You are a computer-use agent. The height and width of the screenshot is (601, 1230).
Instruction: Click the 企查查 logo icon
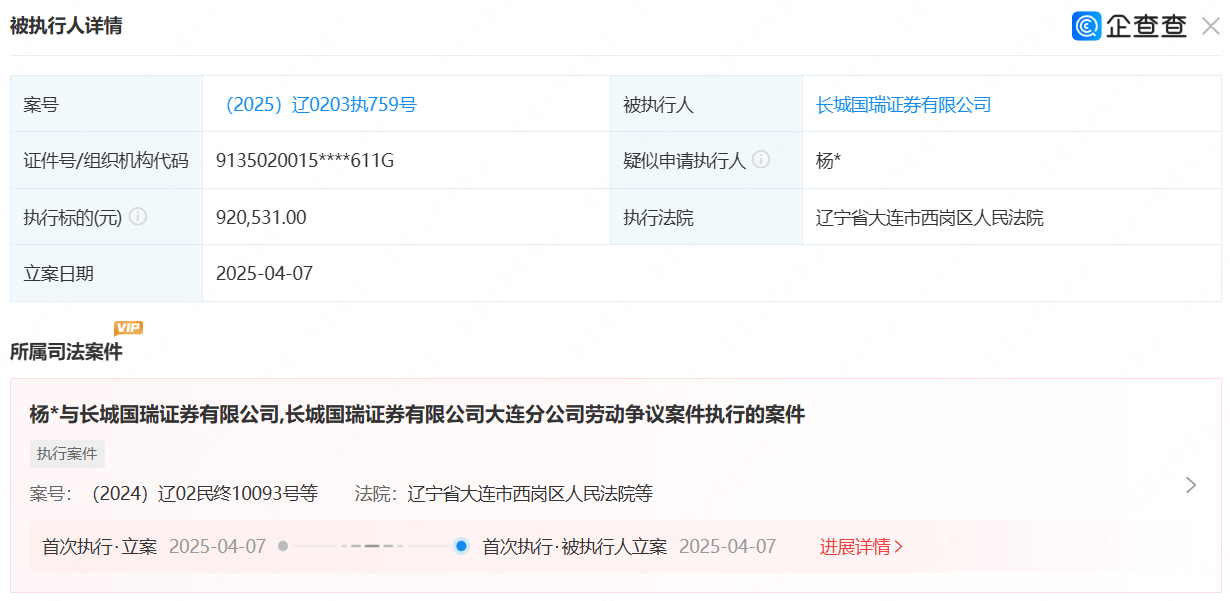pos(1086,26)
